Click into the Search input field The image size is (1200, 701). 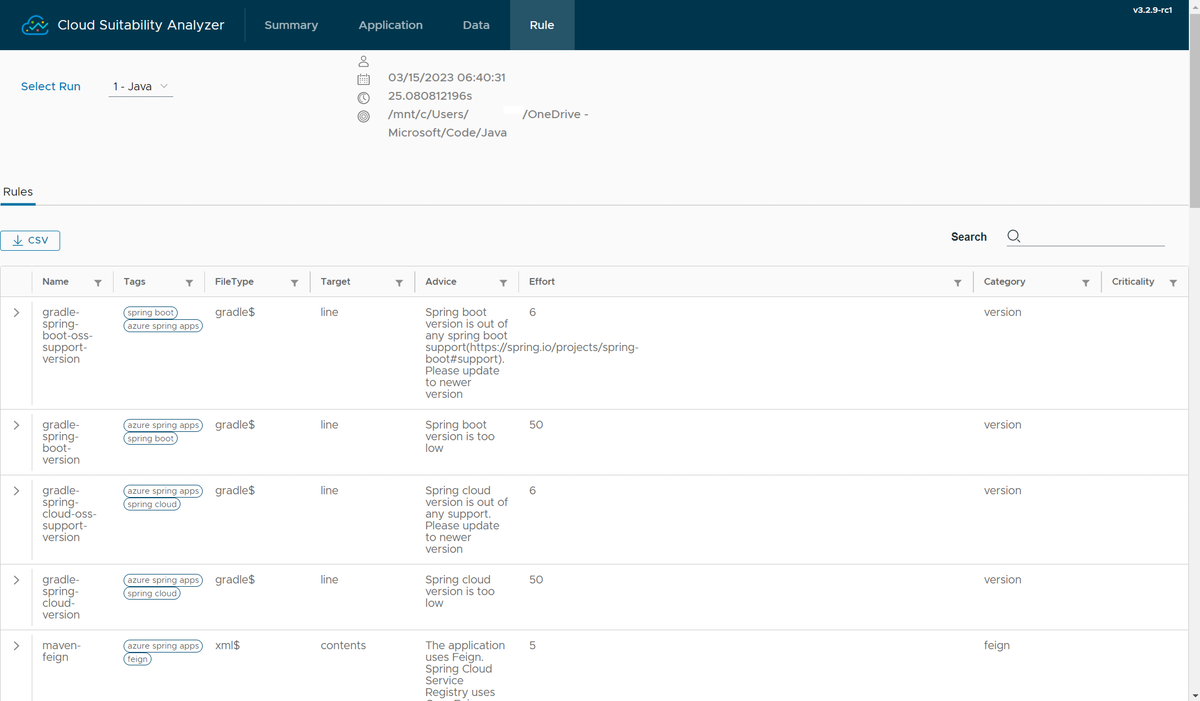tap(1095, 237)
